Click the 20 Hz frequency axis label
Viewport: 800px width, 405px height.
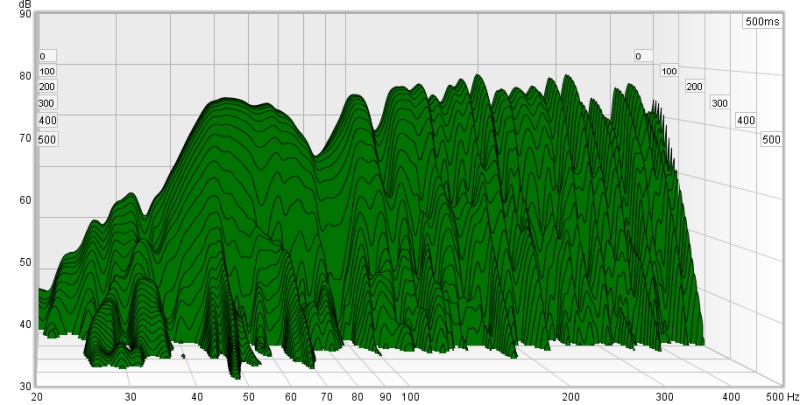37,397
